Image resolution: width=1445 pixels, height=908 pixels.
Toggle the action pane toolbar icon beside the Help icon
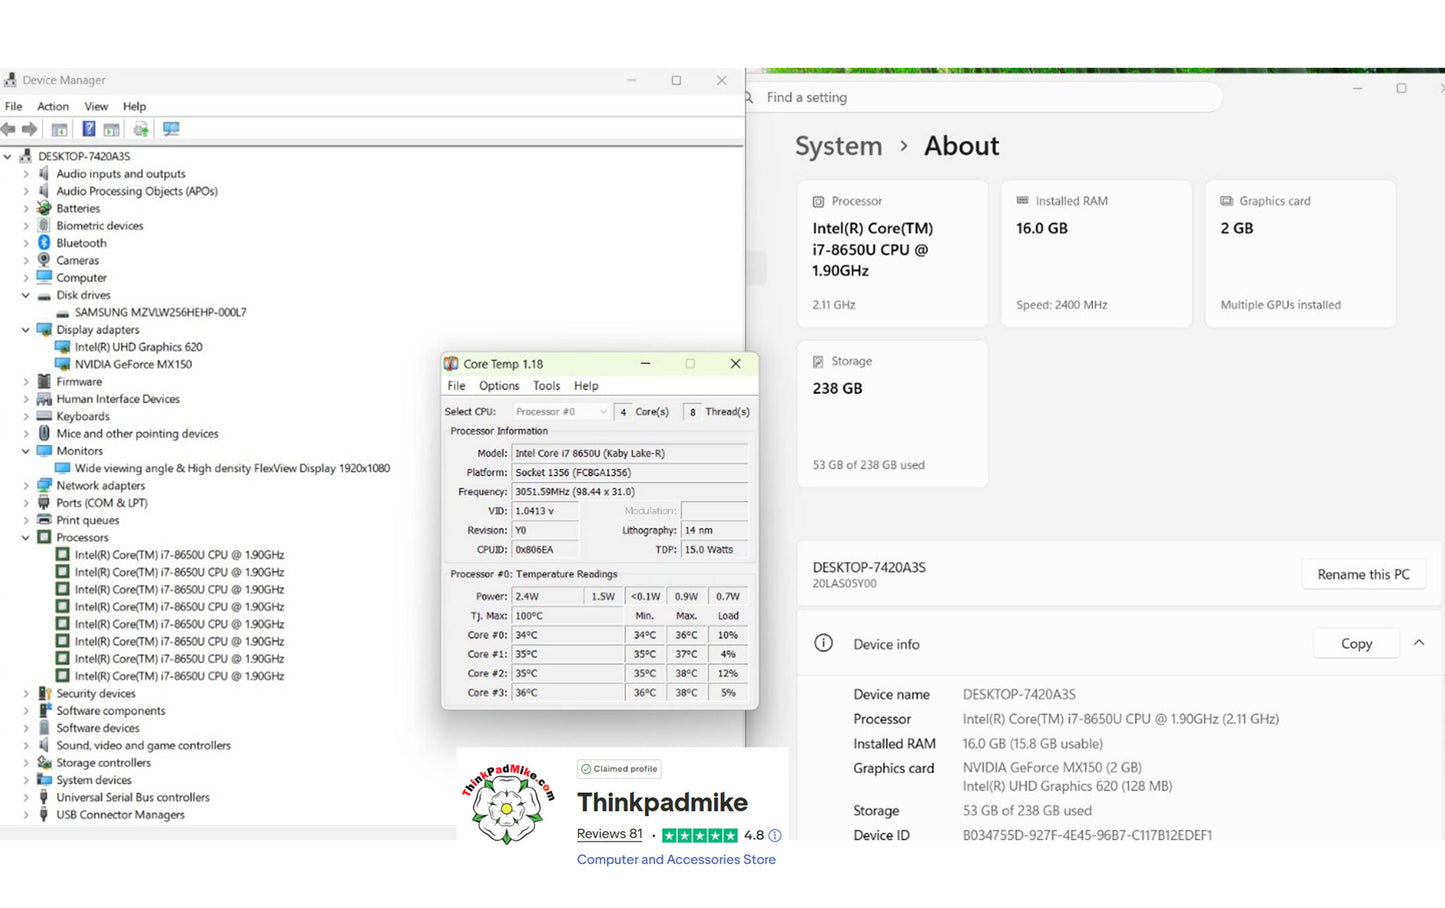click(x=112, y=129)
